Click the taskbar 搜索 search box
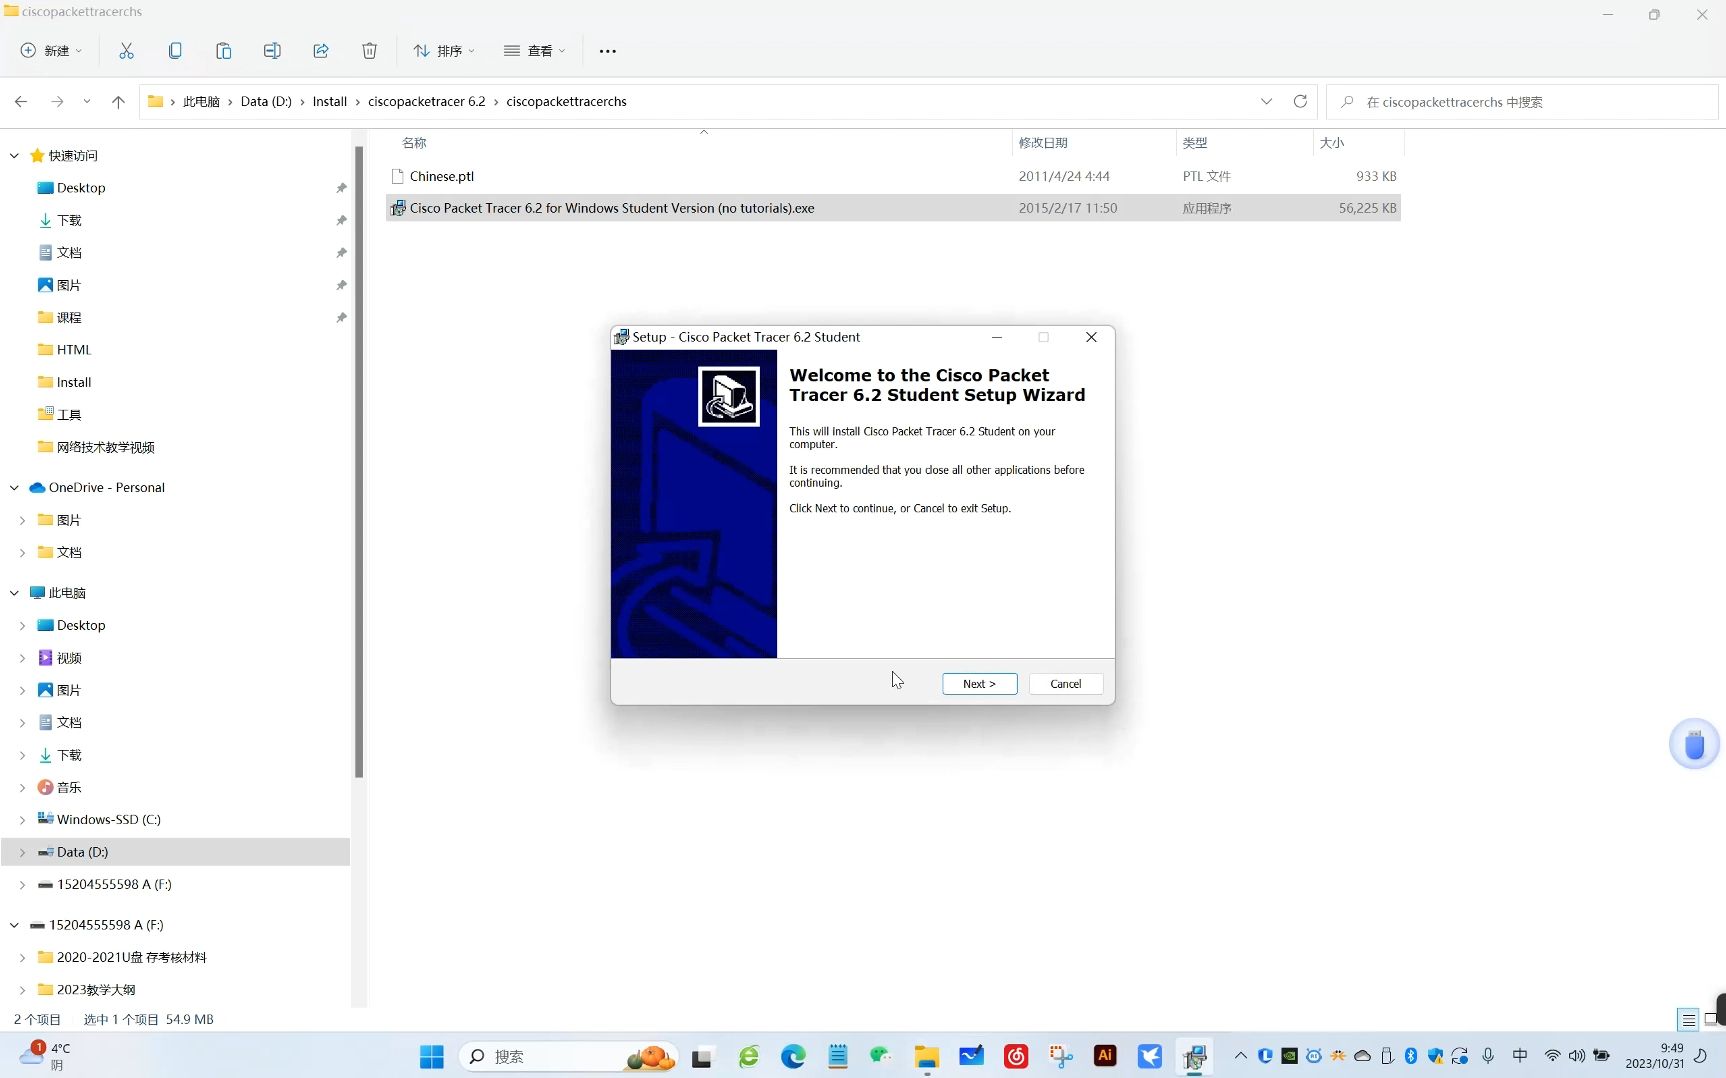This screenshot has width=1726, height=1078. pyautogui.click(x=568, y=1057)
